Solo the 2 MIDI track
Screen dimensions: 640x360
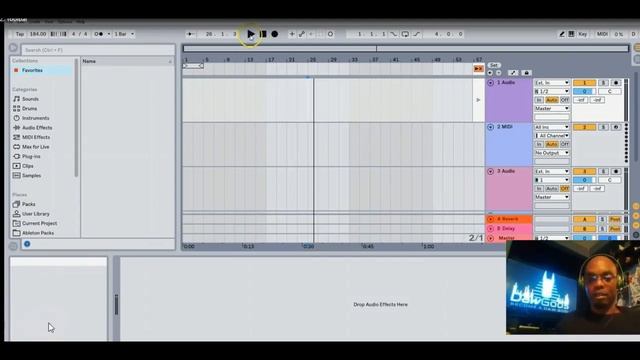603,127
